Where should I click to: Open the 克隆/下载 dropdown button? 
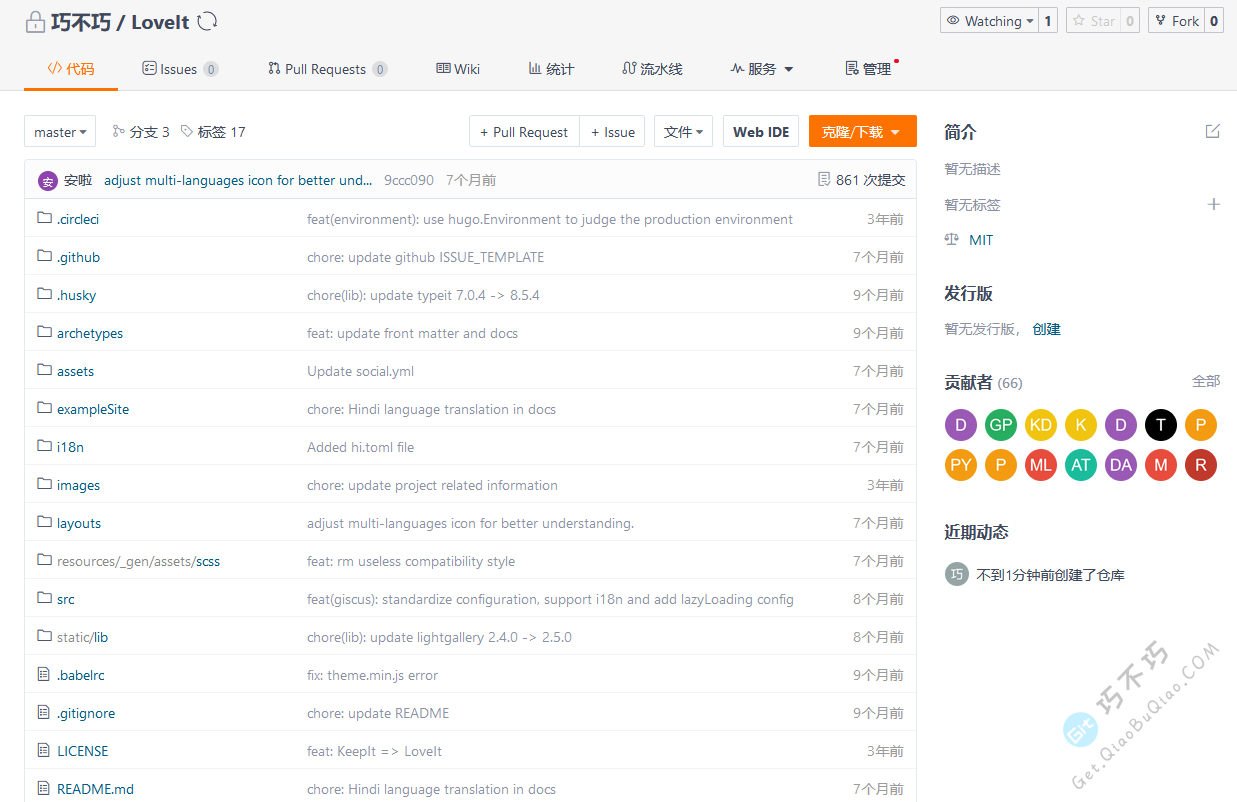coord(862,132)
